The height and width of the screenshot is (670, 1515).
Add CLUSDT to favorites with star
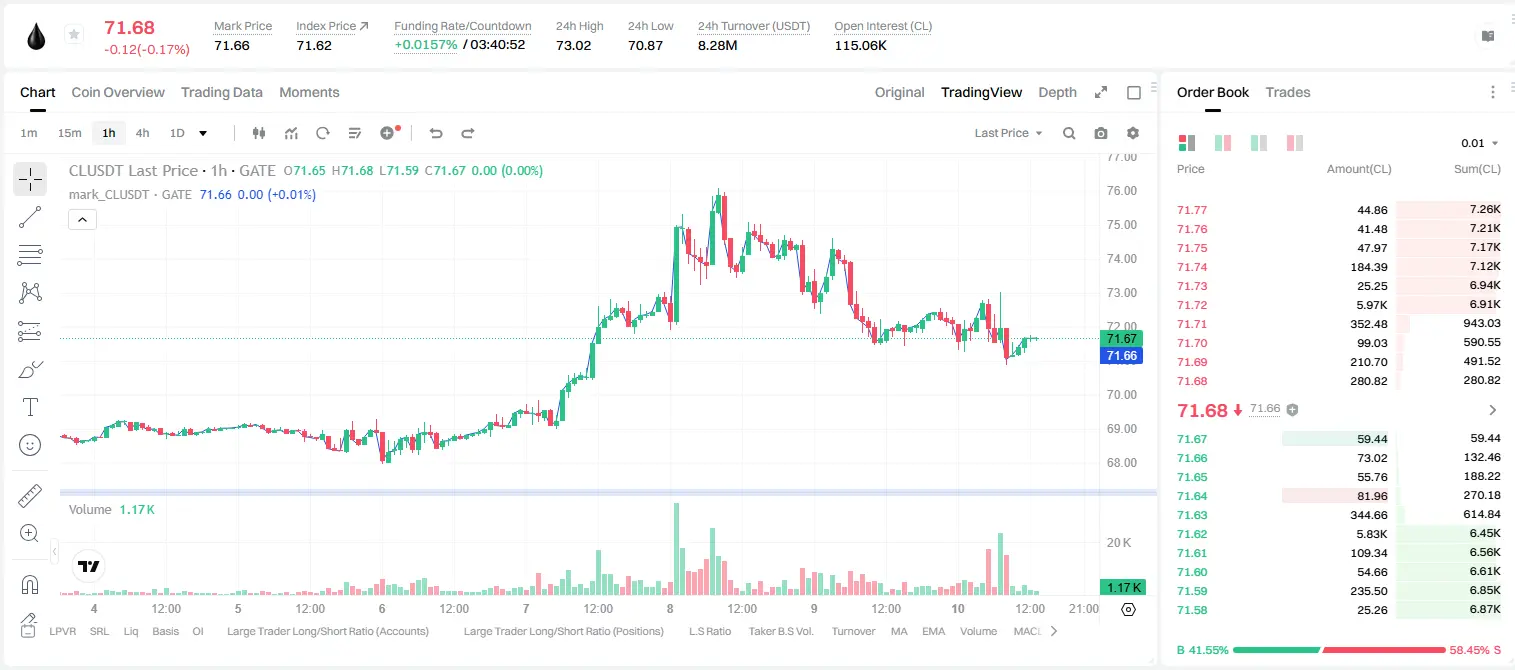pyautogui.click(x=74, y=35)
